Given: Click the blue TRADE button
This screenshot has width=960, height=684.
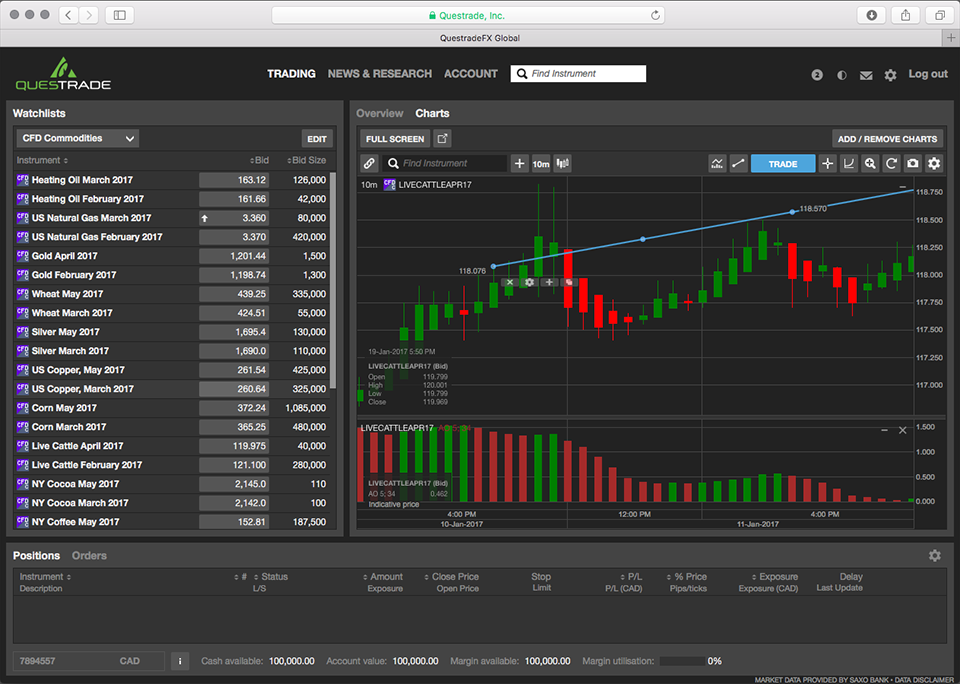Looking at the screenshot, I should [783, 163].
